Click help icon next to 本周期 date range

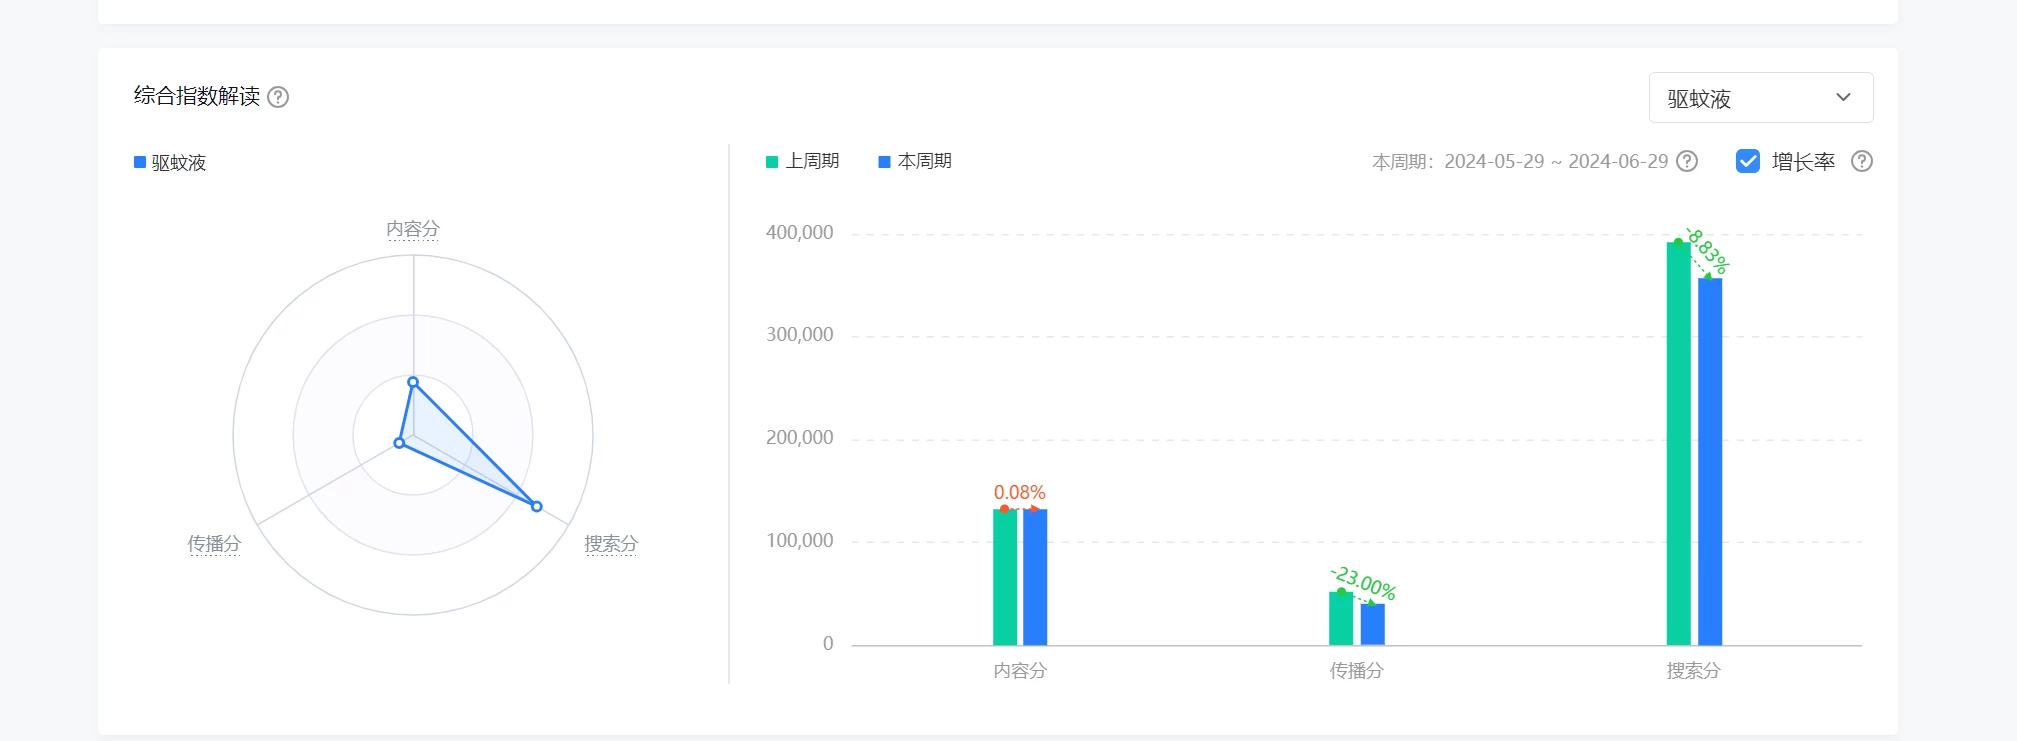pyautogui.click(x=1687, y=161)
